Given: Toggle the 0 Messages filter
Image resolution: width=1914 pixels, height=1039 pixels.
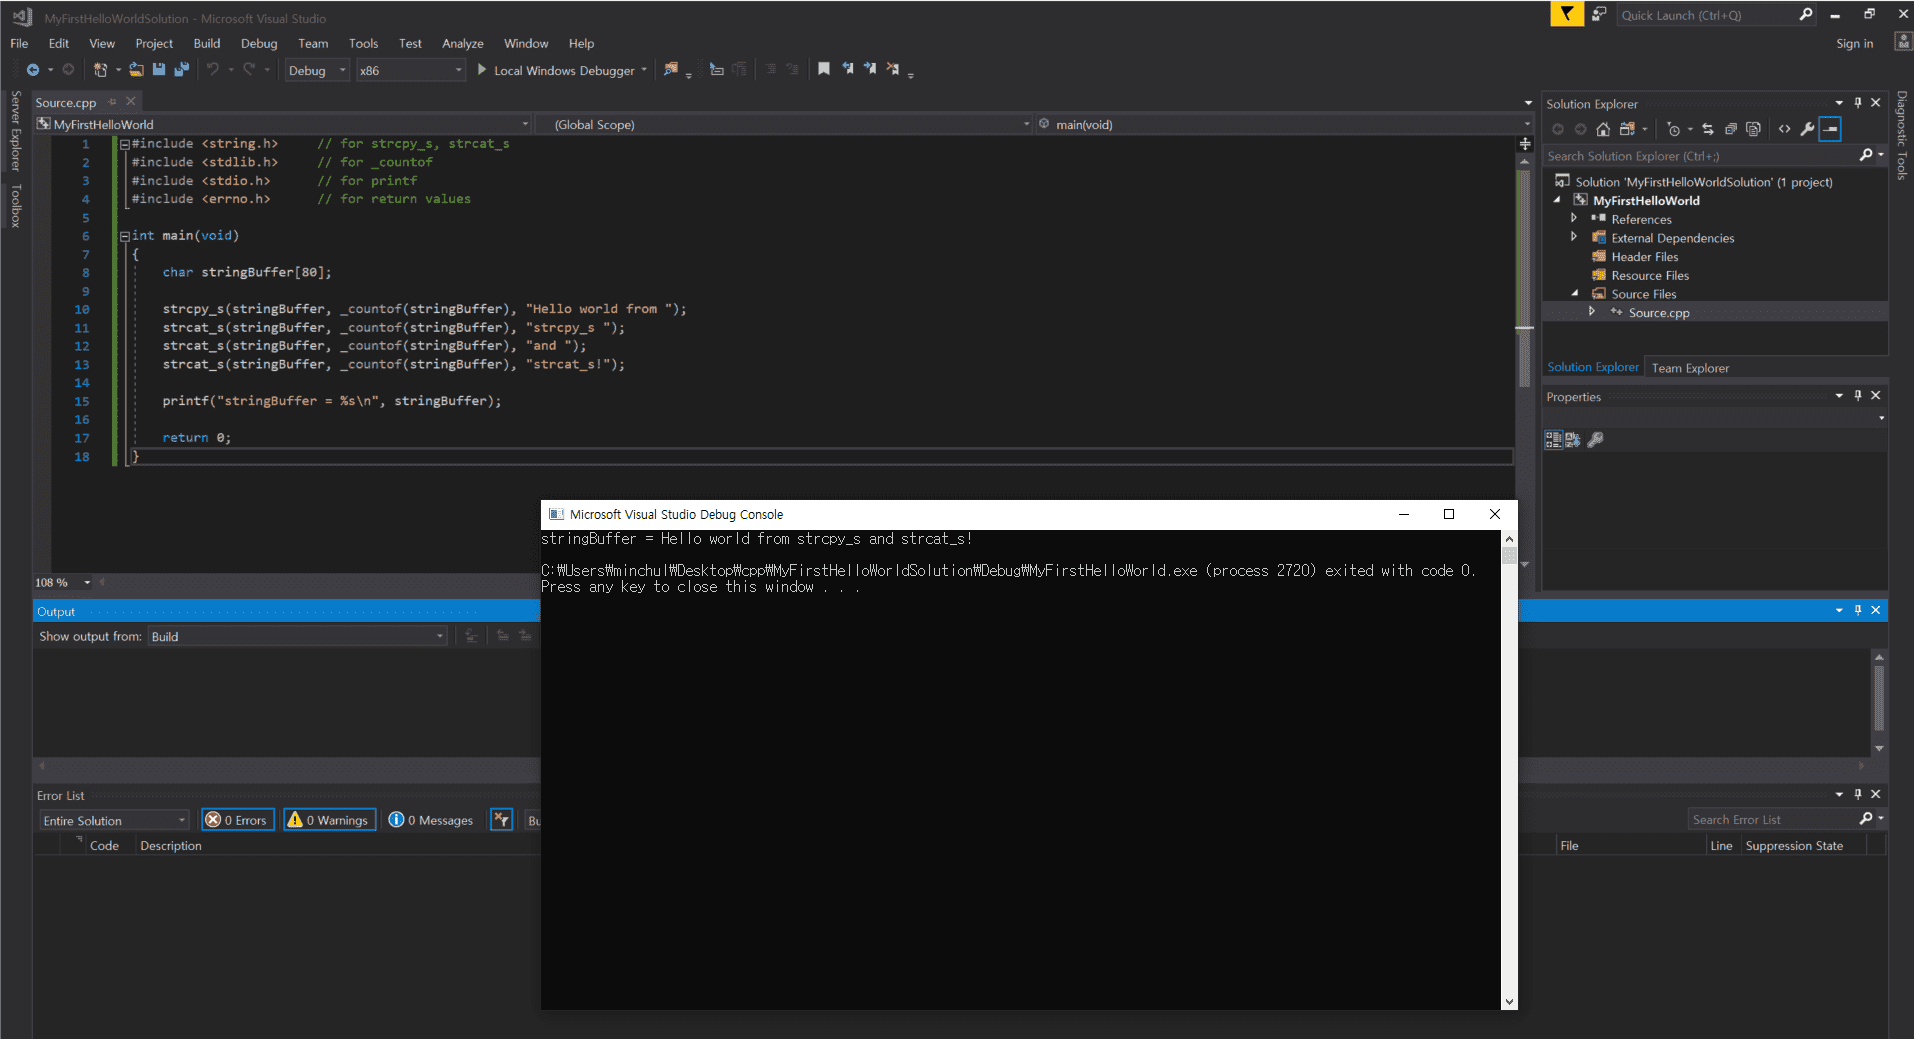Looking at the screenshot, I should 431,820.
